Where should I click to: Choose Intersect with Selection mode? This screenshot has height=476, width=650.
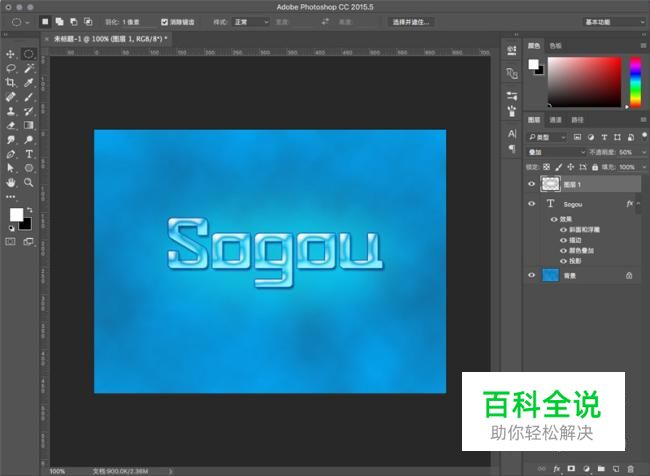click(88, 22)
